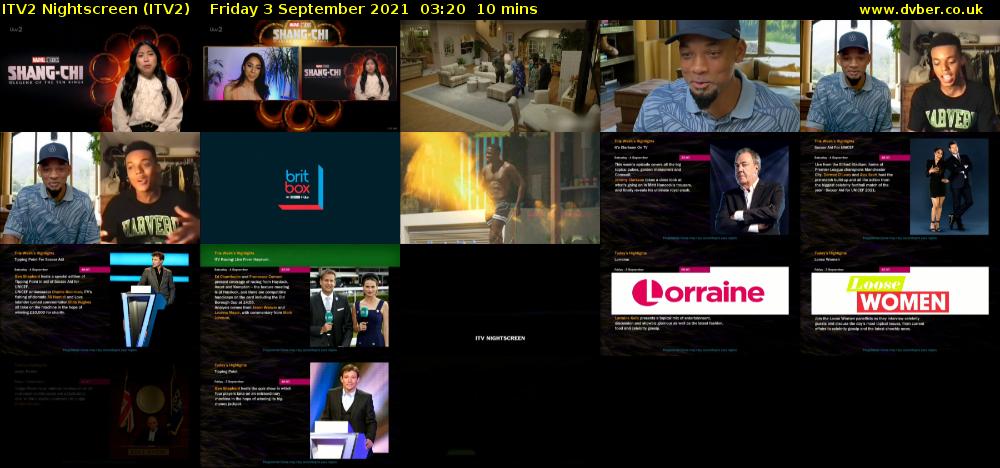
Task: Open the Shang-Chi single presenter thumbnail
Action: pos(100,76)
